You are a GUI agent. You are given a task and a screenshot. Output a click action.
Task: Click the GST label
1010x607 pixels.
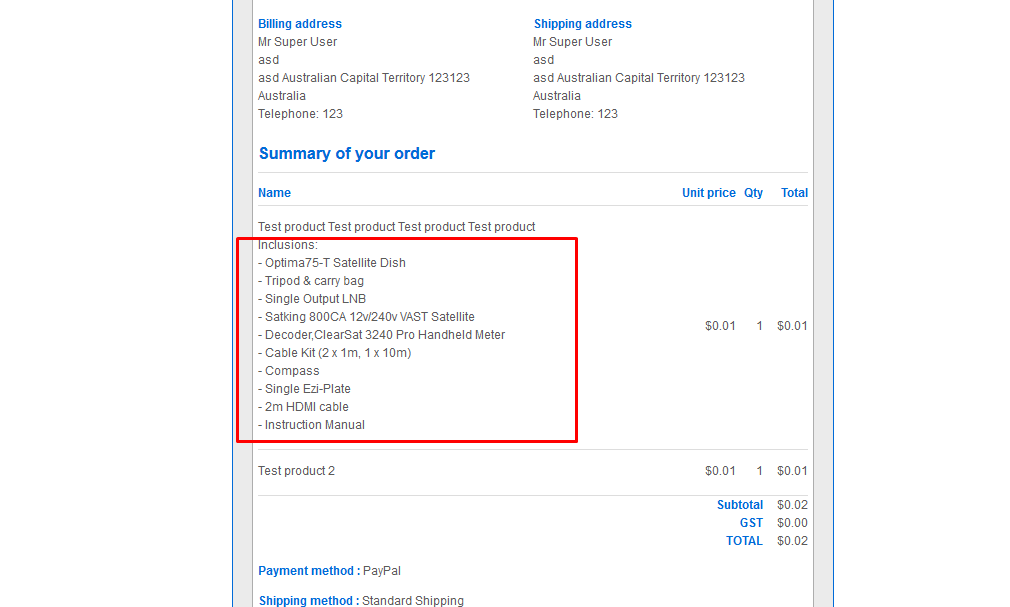750,523
